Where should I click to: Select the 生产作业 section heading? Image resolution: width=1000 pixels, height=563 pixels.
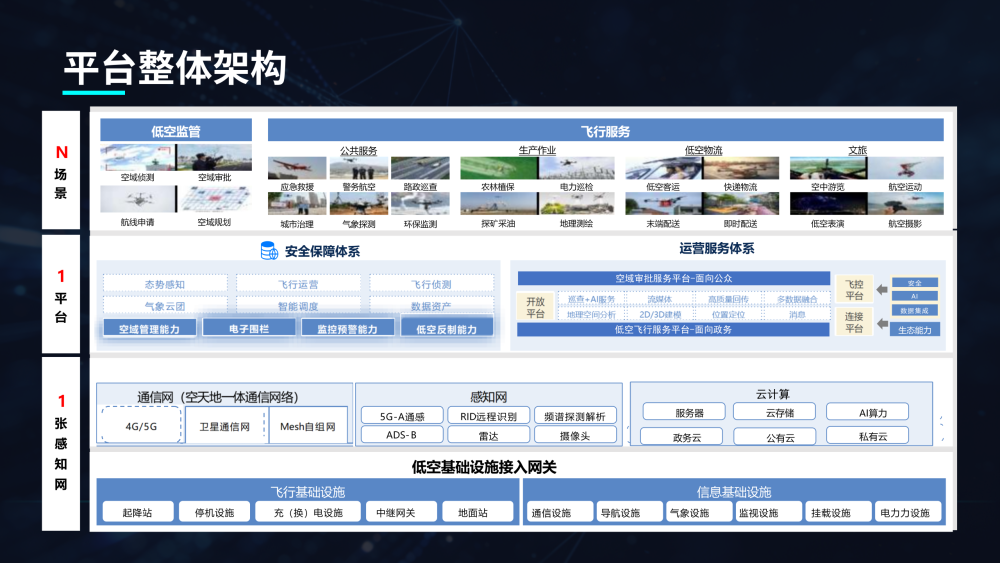coord(537,150)
